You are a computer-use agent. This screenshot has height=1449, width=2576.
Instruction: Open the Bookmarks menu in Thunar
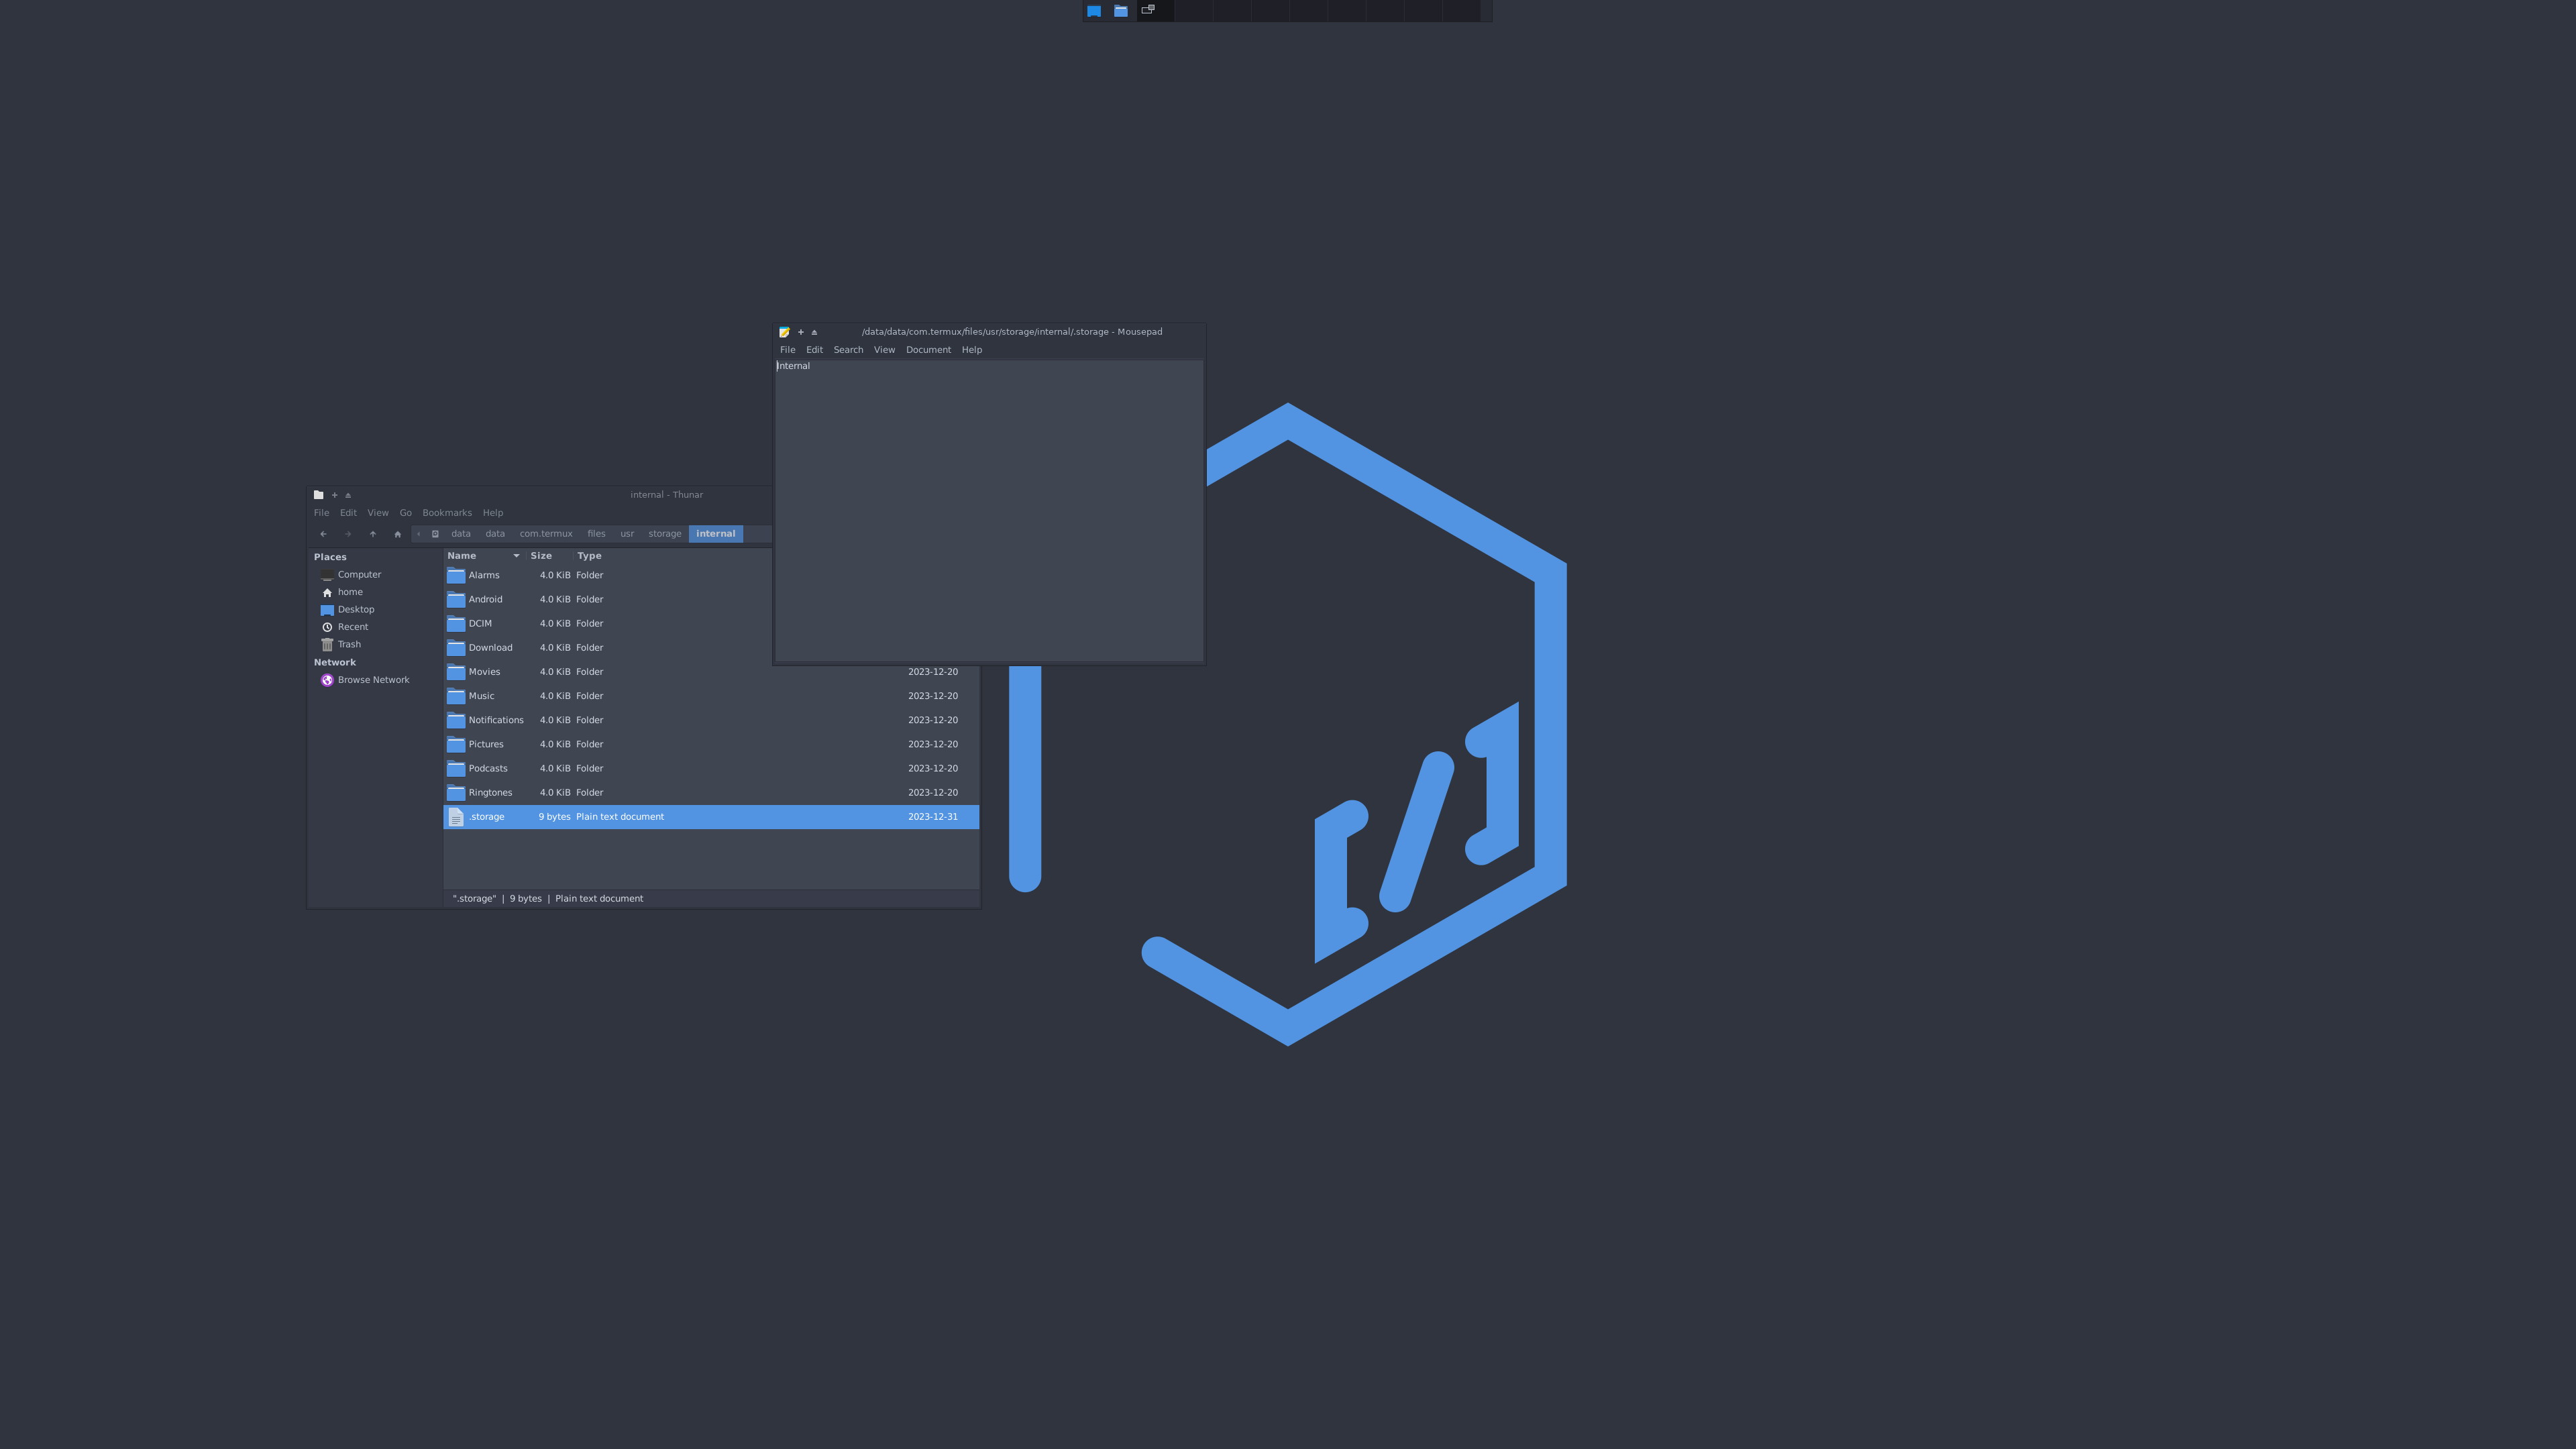point(446,513)
